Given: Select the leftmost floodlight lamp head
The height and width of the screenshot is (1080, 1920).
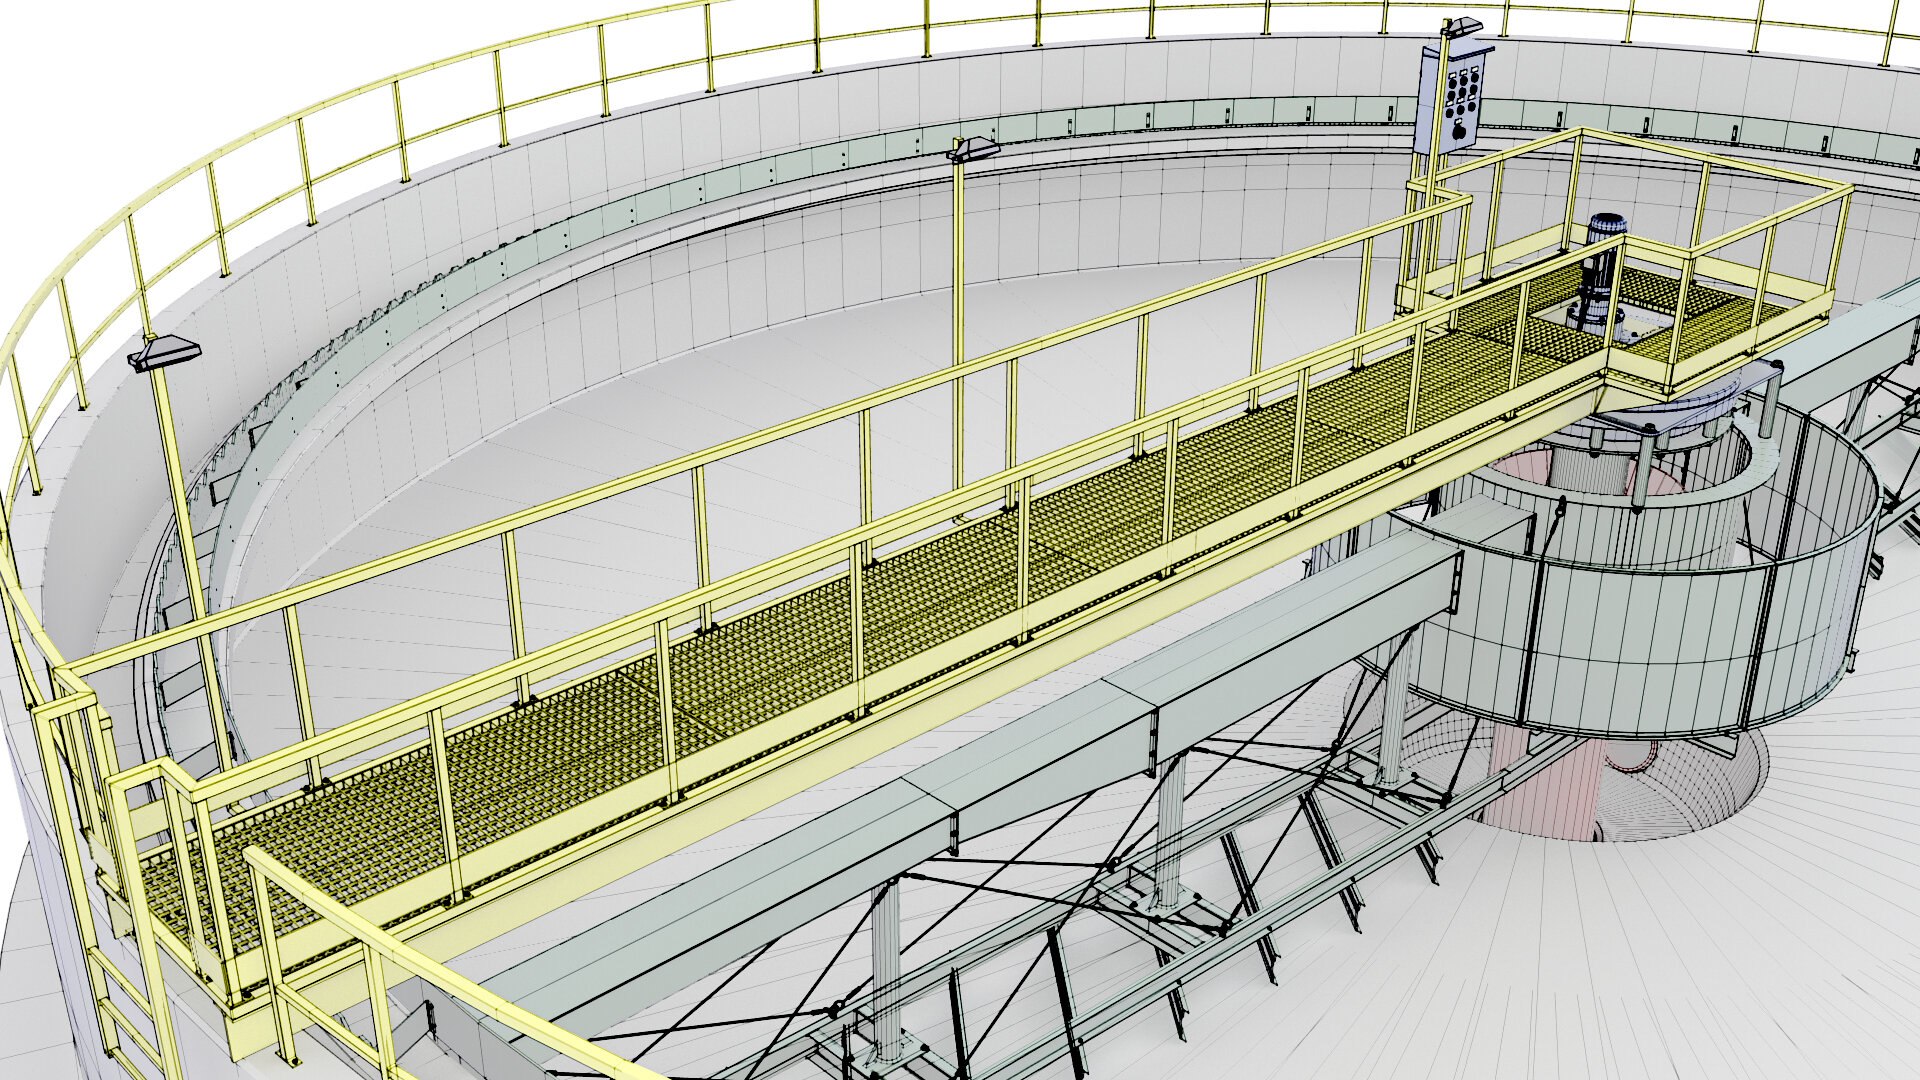Looking at the screenshot, I should click(x=164, y=353).
